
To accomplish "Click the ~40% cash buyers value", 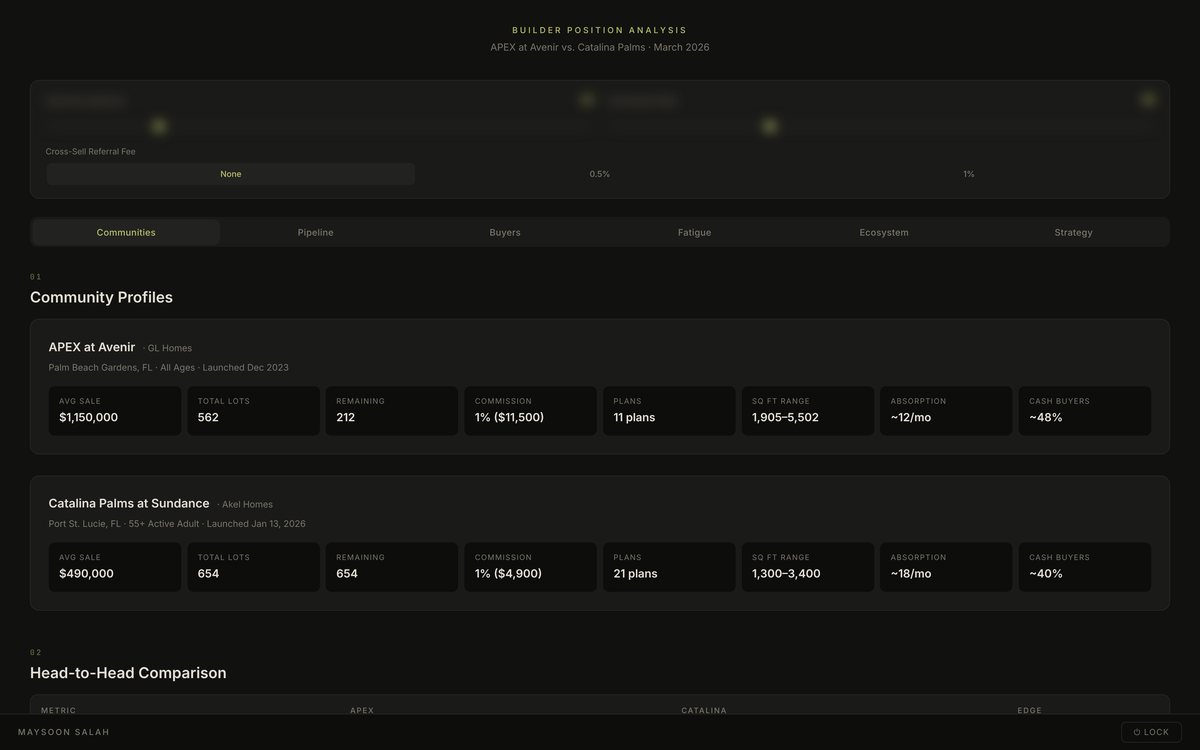I will (1046, 573).
